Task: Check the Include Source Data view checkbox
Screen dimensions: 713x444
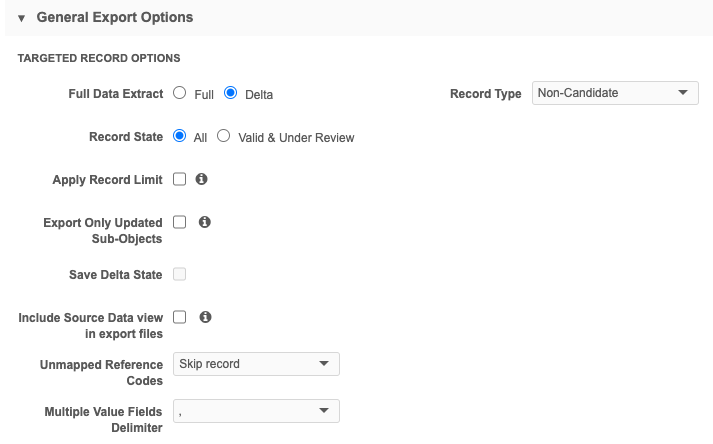Action: click(x=180, y=317)
